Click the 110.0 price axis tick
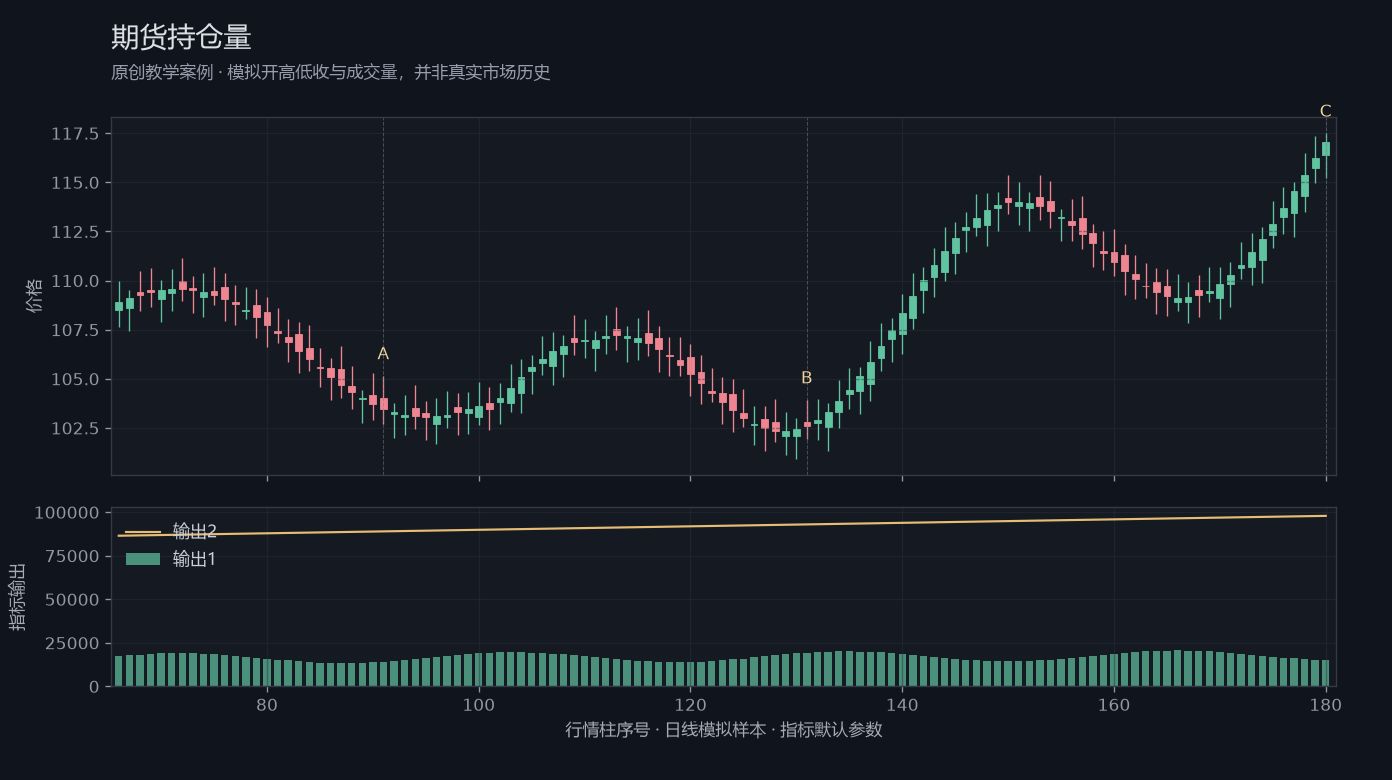Image resolution: width=1392 pixels, height=780 pixels. point(75,281)
